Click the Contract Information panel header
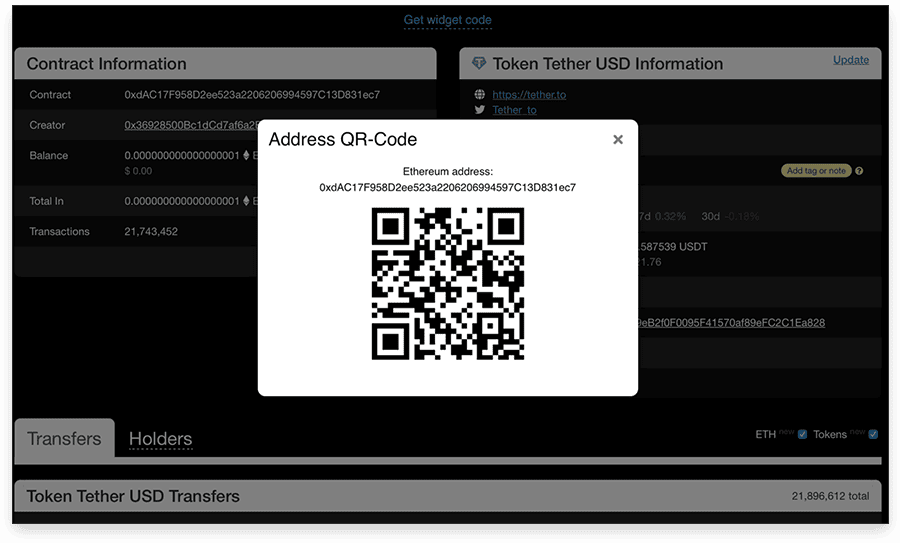The image size is (900, 543). (225, 63)
